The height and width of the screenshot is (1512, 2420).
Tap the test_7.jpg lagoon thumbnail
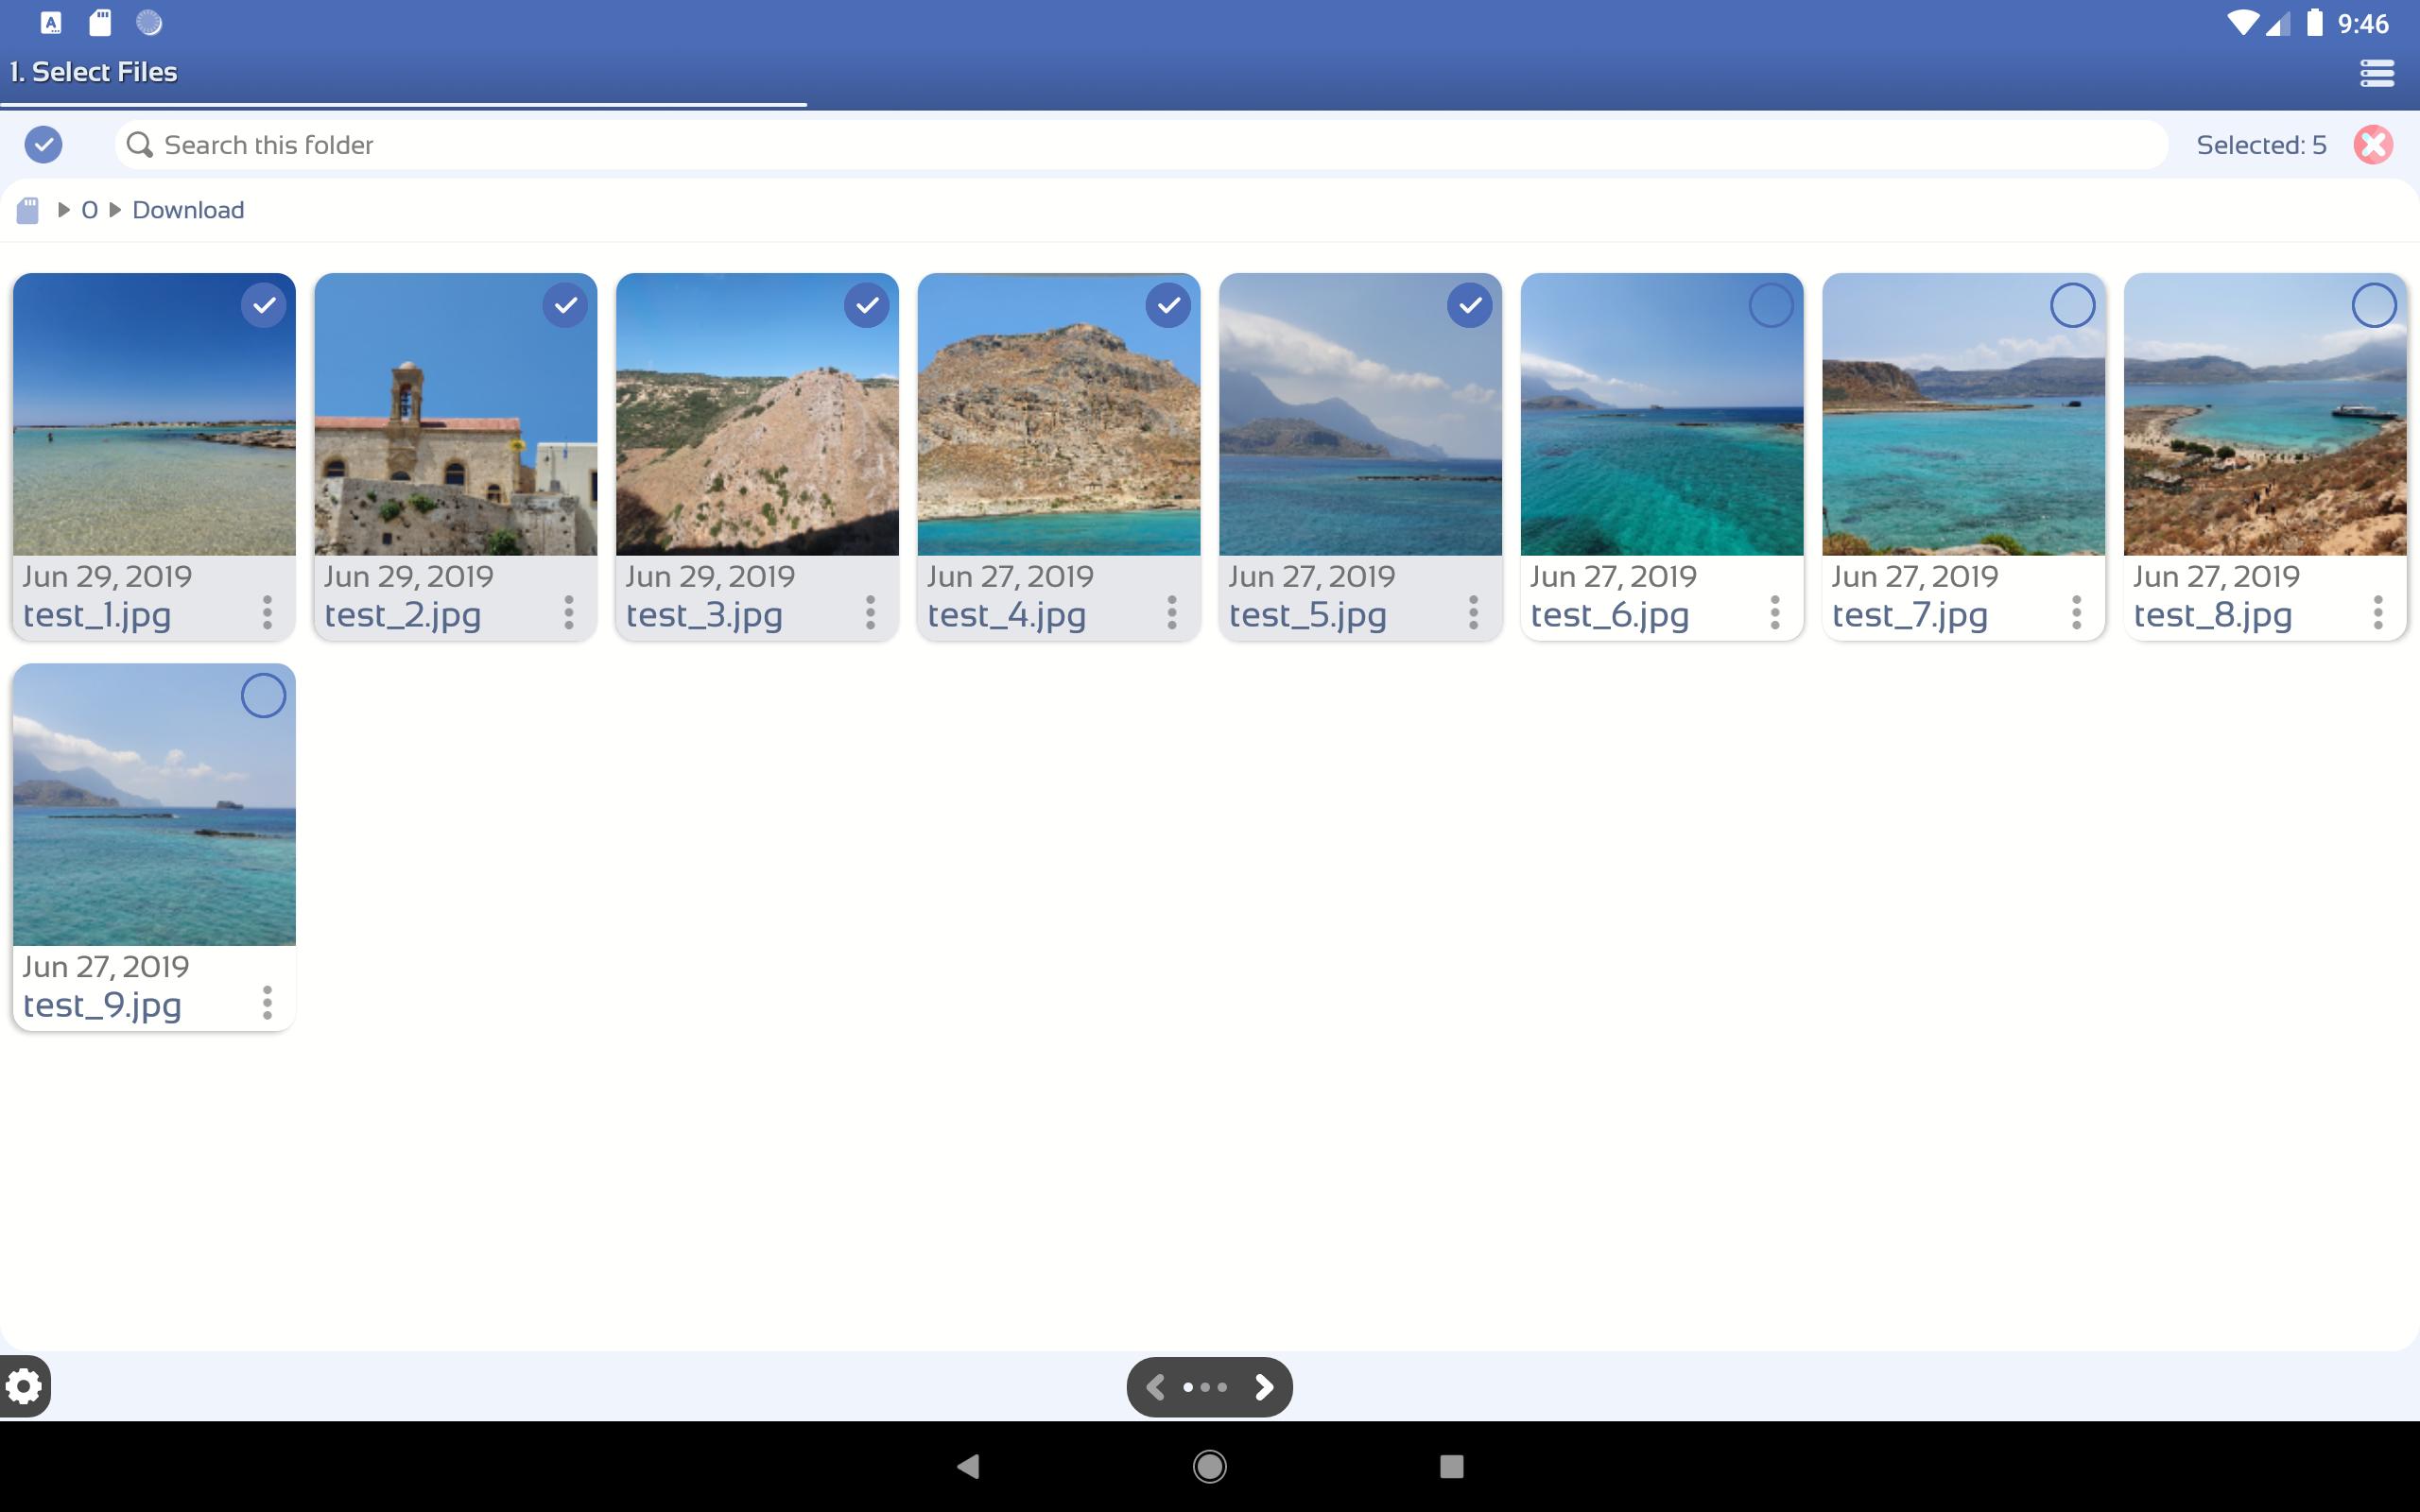pos(1963,414)
